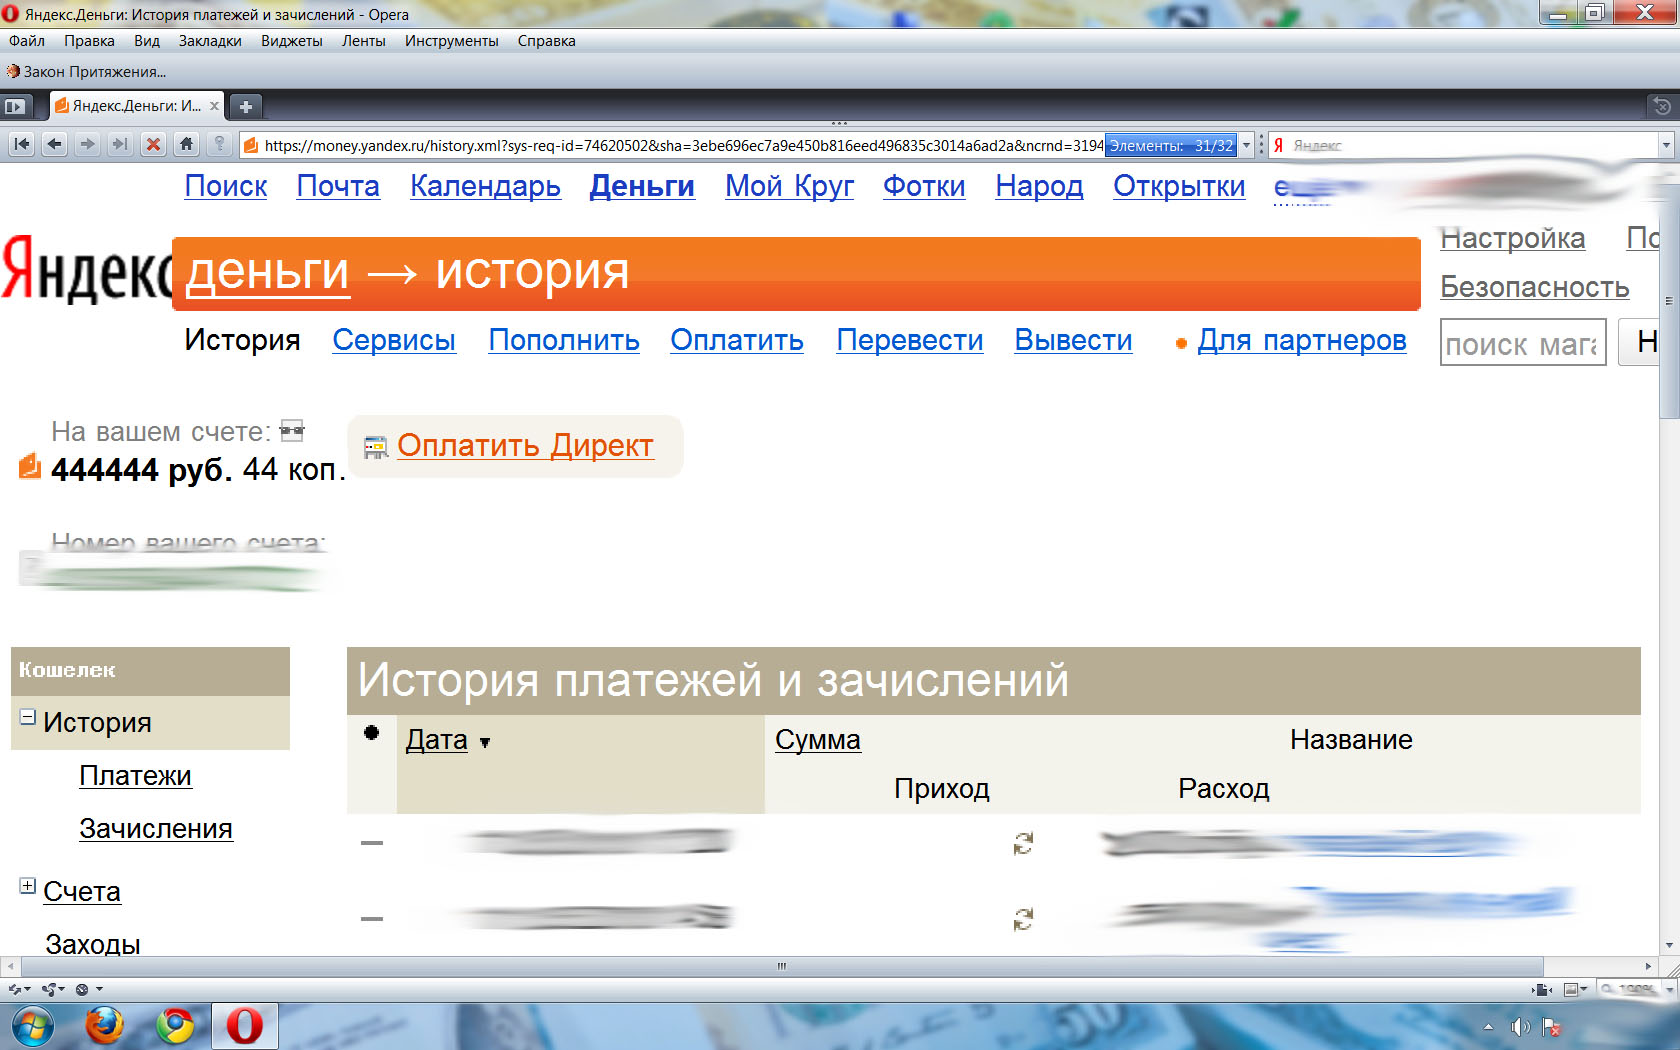
Task: Click the поиск магазина input field
Action: 1523,343
